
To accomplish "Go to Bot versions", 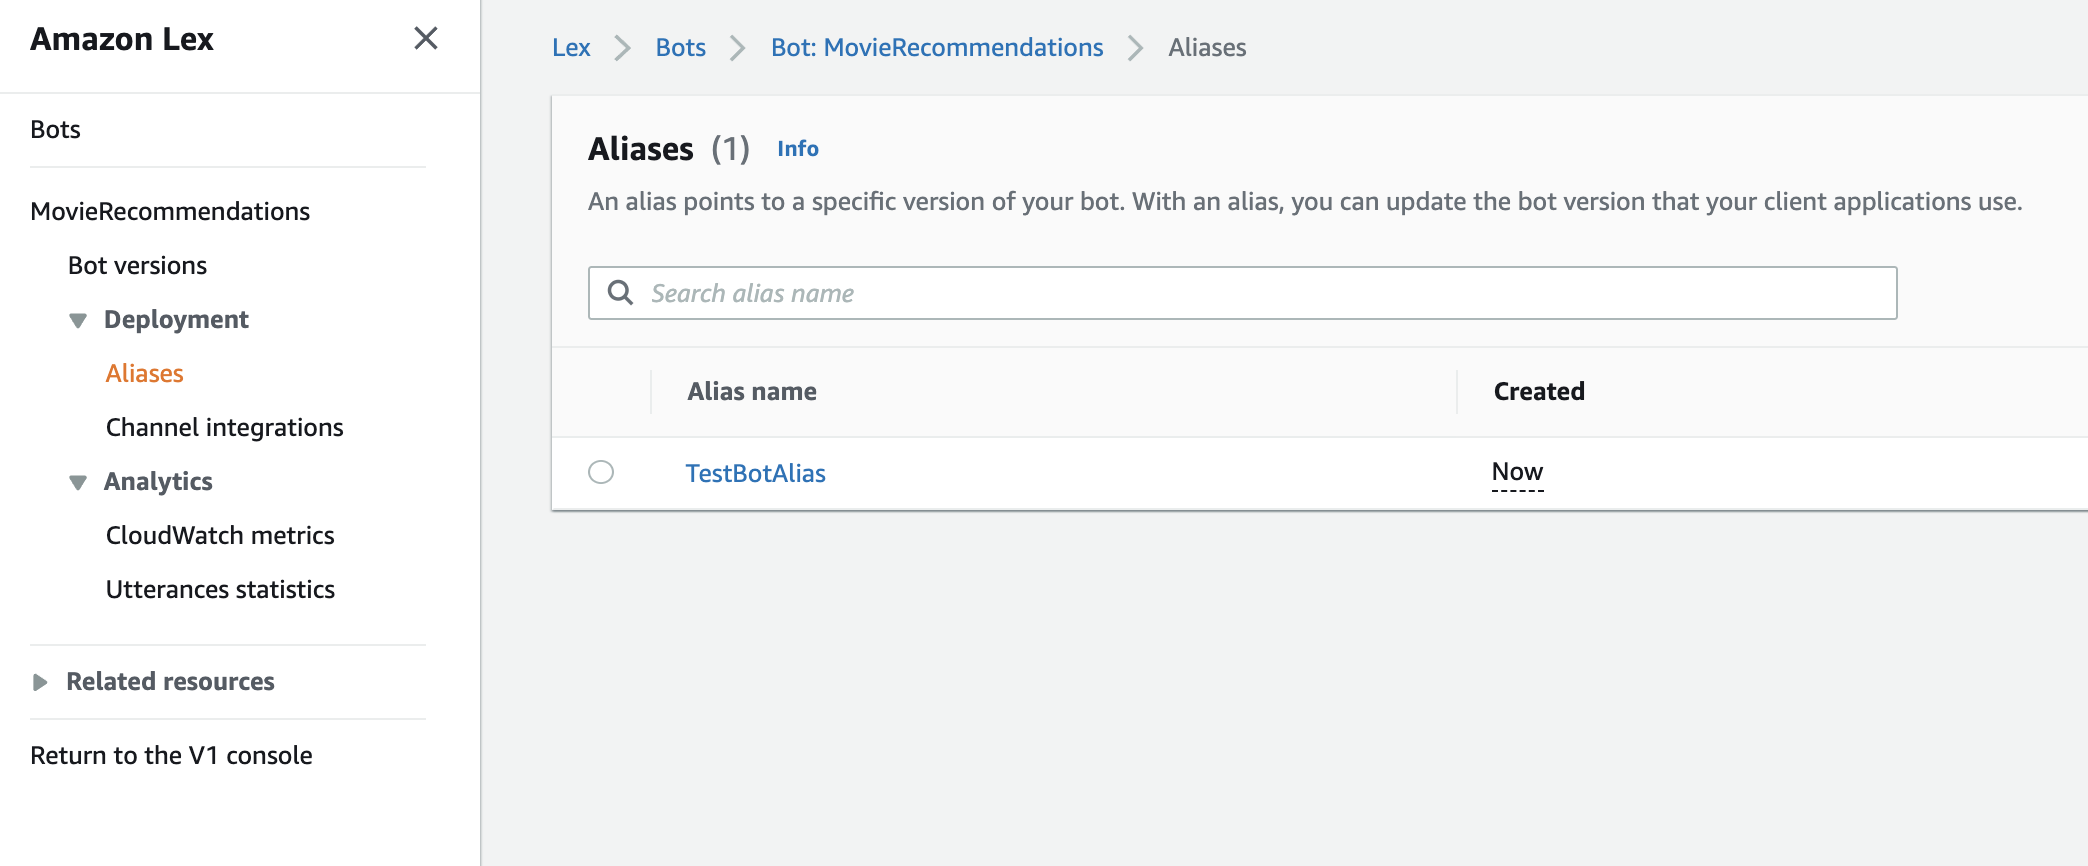I will (137, 266).
